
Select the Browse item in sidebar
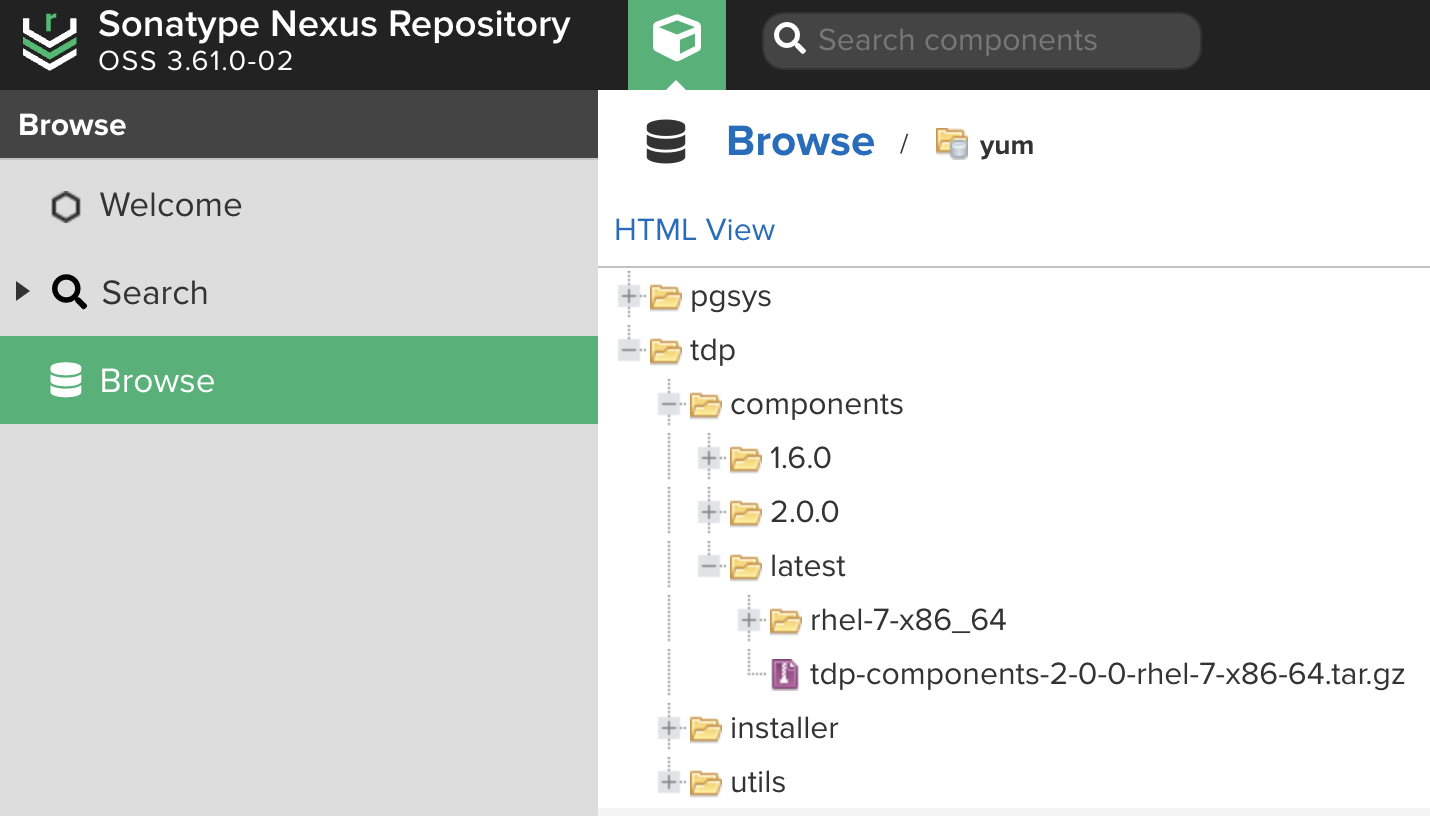click(299, 380)
